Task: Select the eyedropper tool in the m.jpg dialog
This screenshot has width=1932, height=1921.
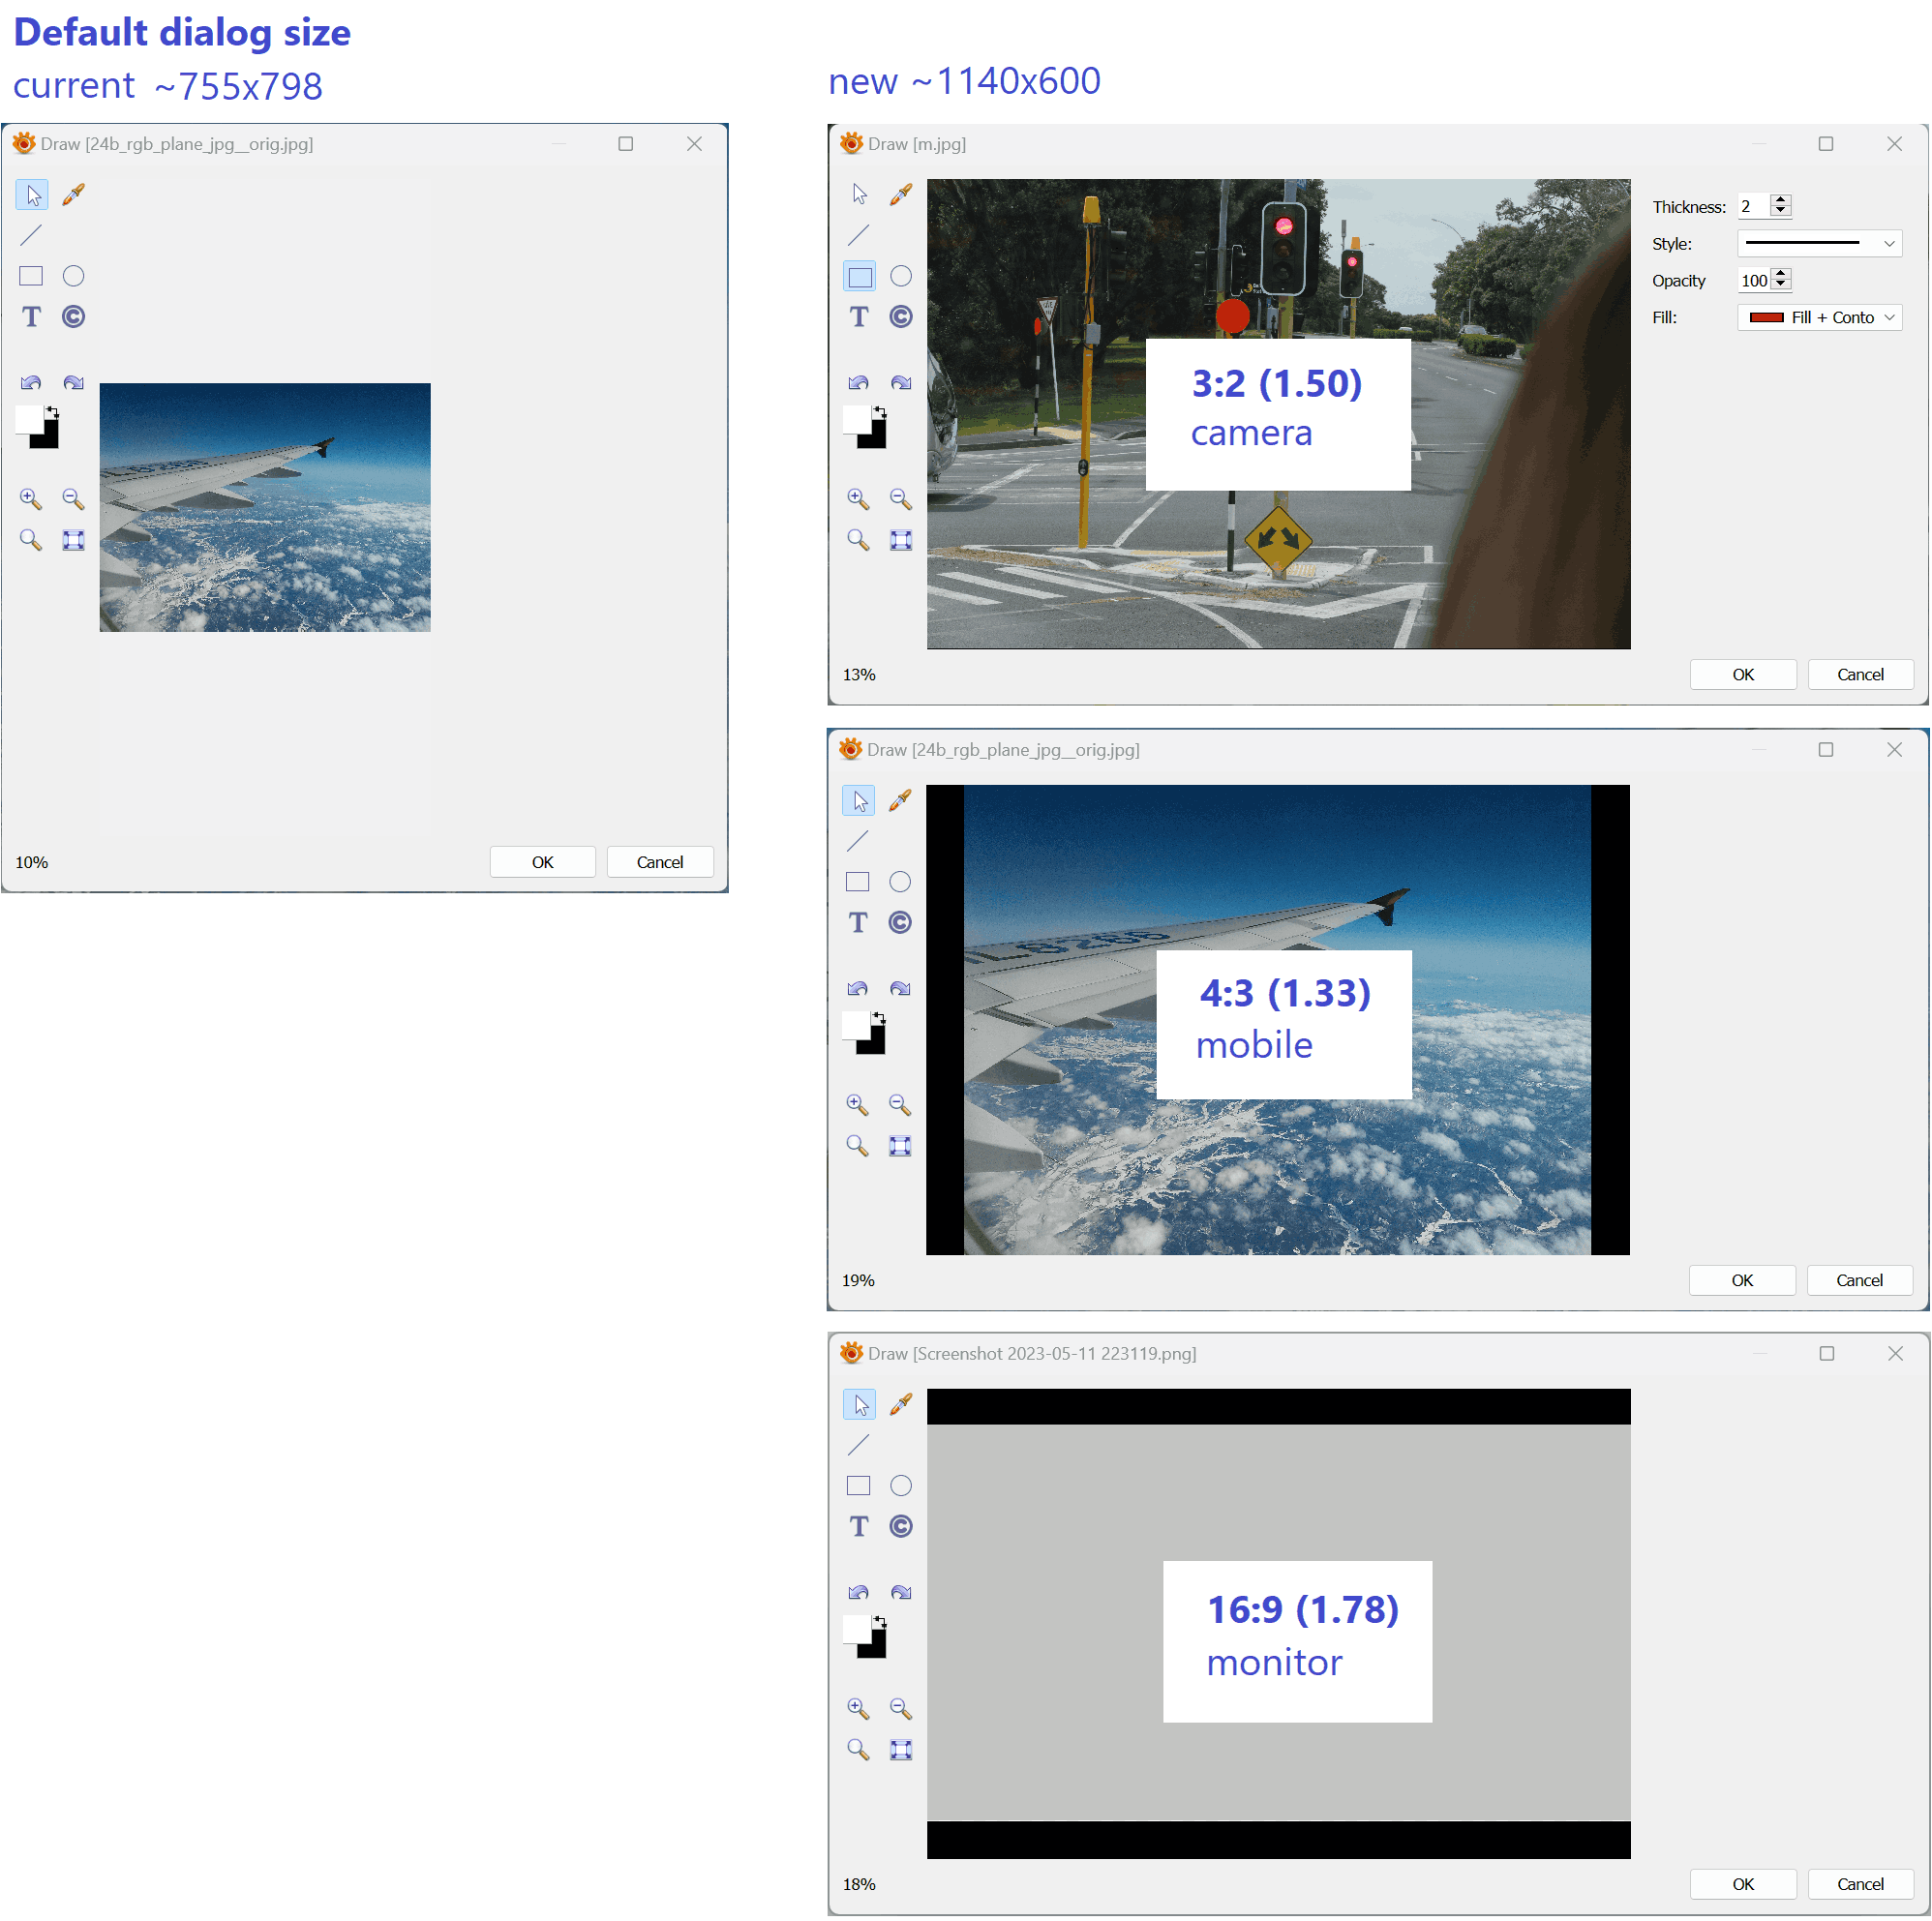Action: [901, 194]
